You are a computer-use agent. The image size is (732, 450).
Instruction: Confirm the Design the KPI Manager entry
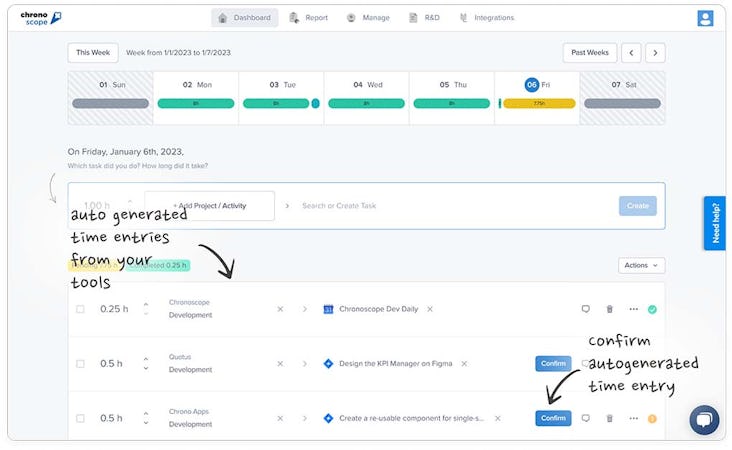tap(553, 364)
